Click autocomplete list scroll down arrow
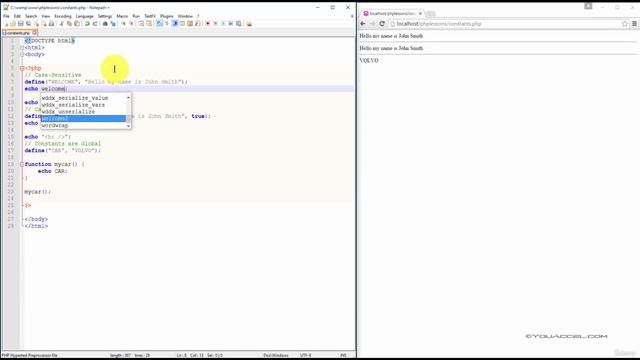640x360 pixels. coord(129,126)
